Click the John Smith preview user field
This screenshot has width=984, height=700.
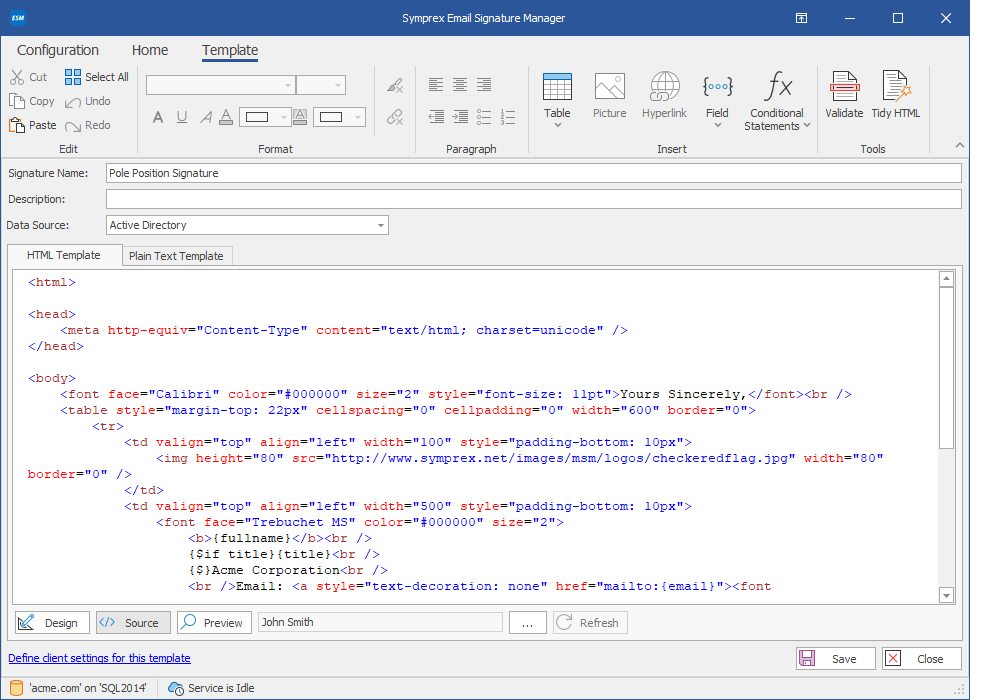click(380, 622)
